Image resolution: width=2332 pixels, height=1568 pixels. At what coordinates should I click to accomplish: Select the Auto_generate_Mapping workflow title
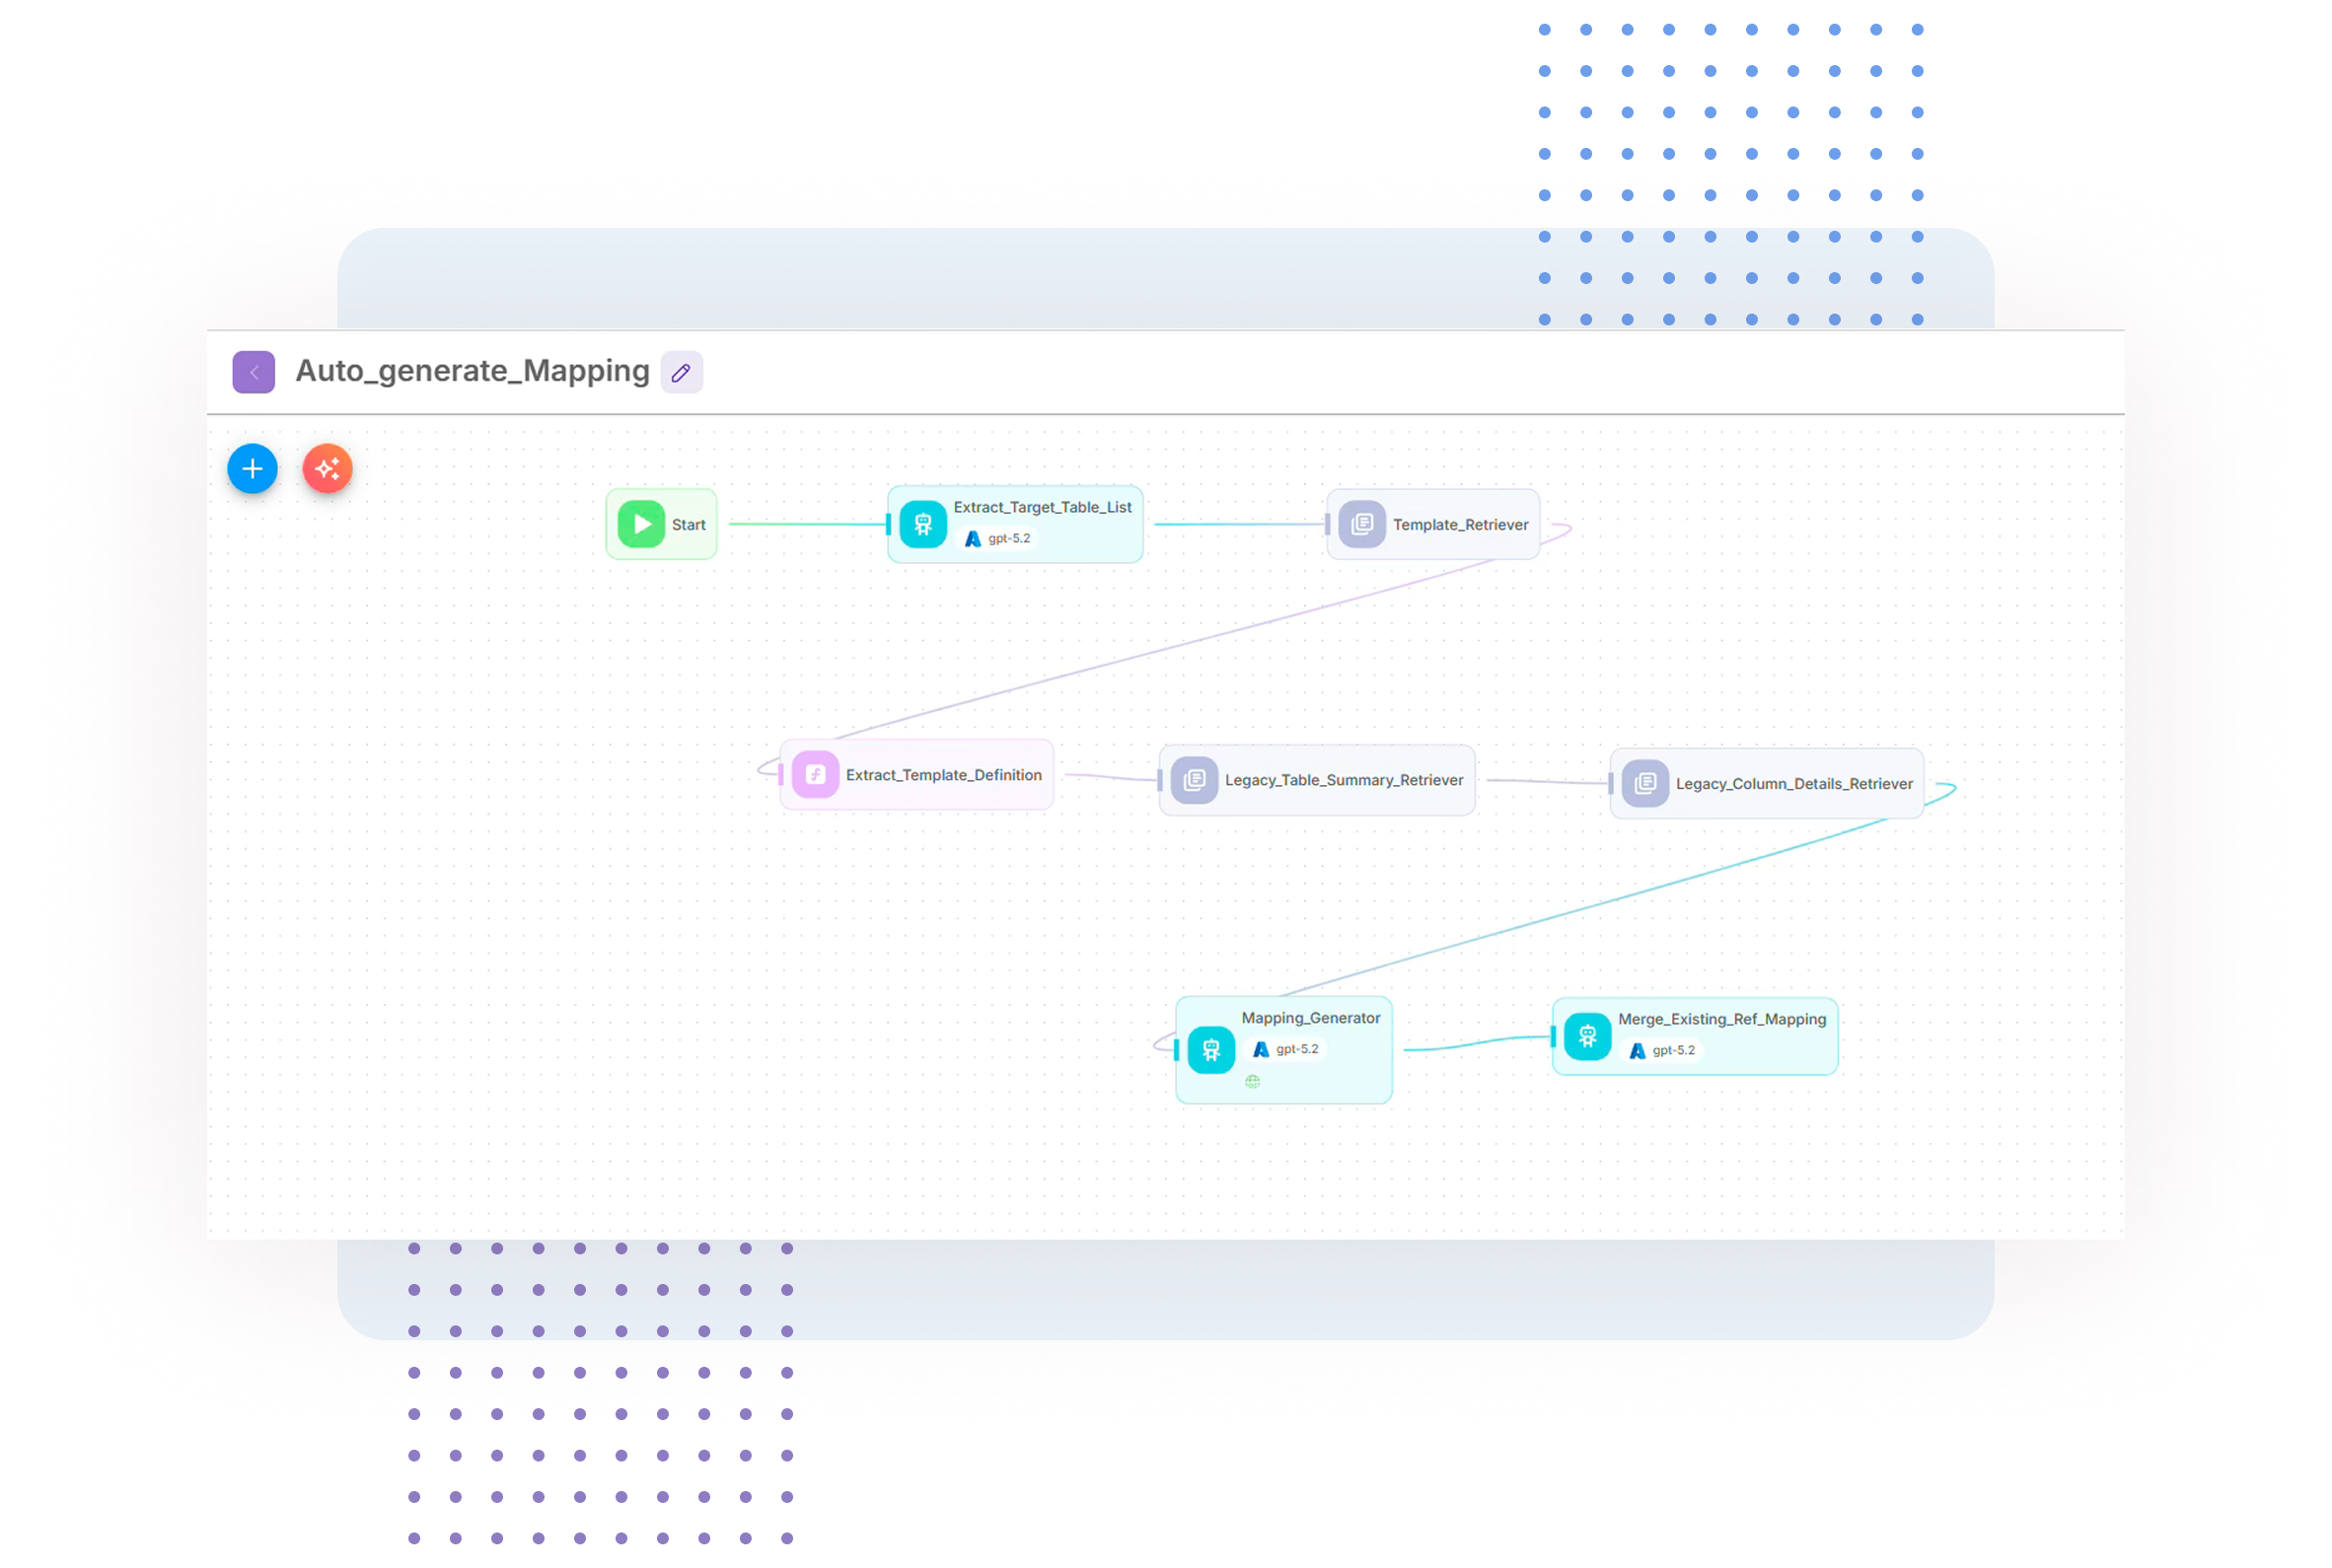472,371
